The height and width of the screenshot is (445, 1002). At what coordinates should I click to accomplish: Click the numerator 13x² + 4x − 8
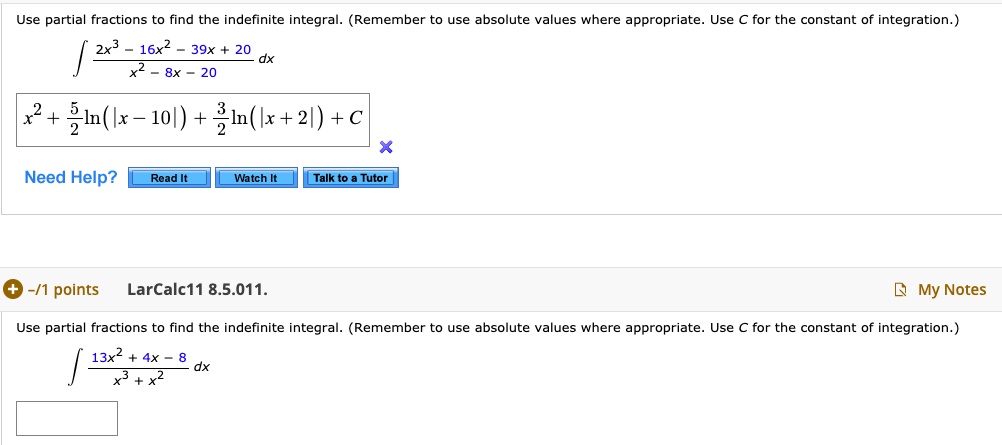point(138,357)
